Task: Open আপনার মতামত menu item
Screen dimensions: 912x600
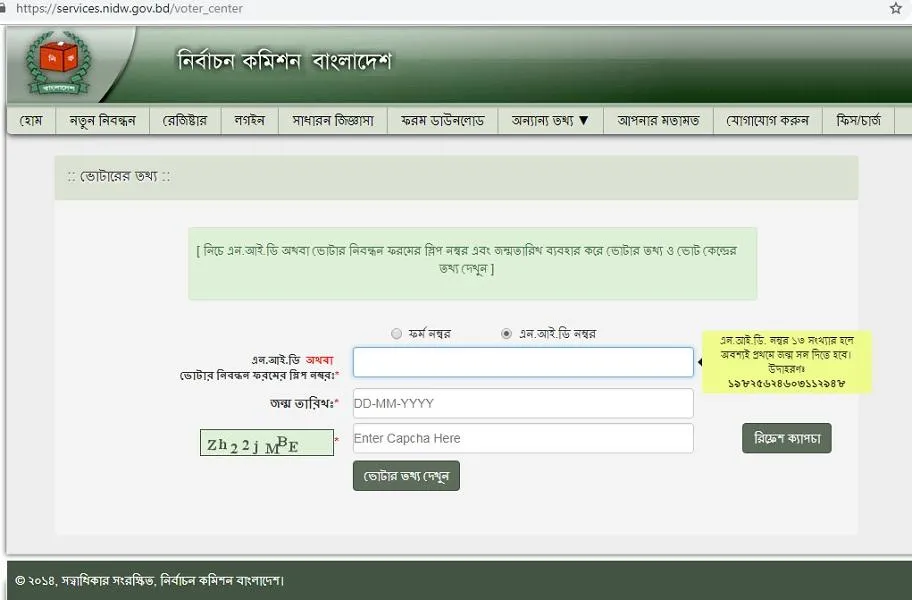Action: point(658,121)
